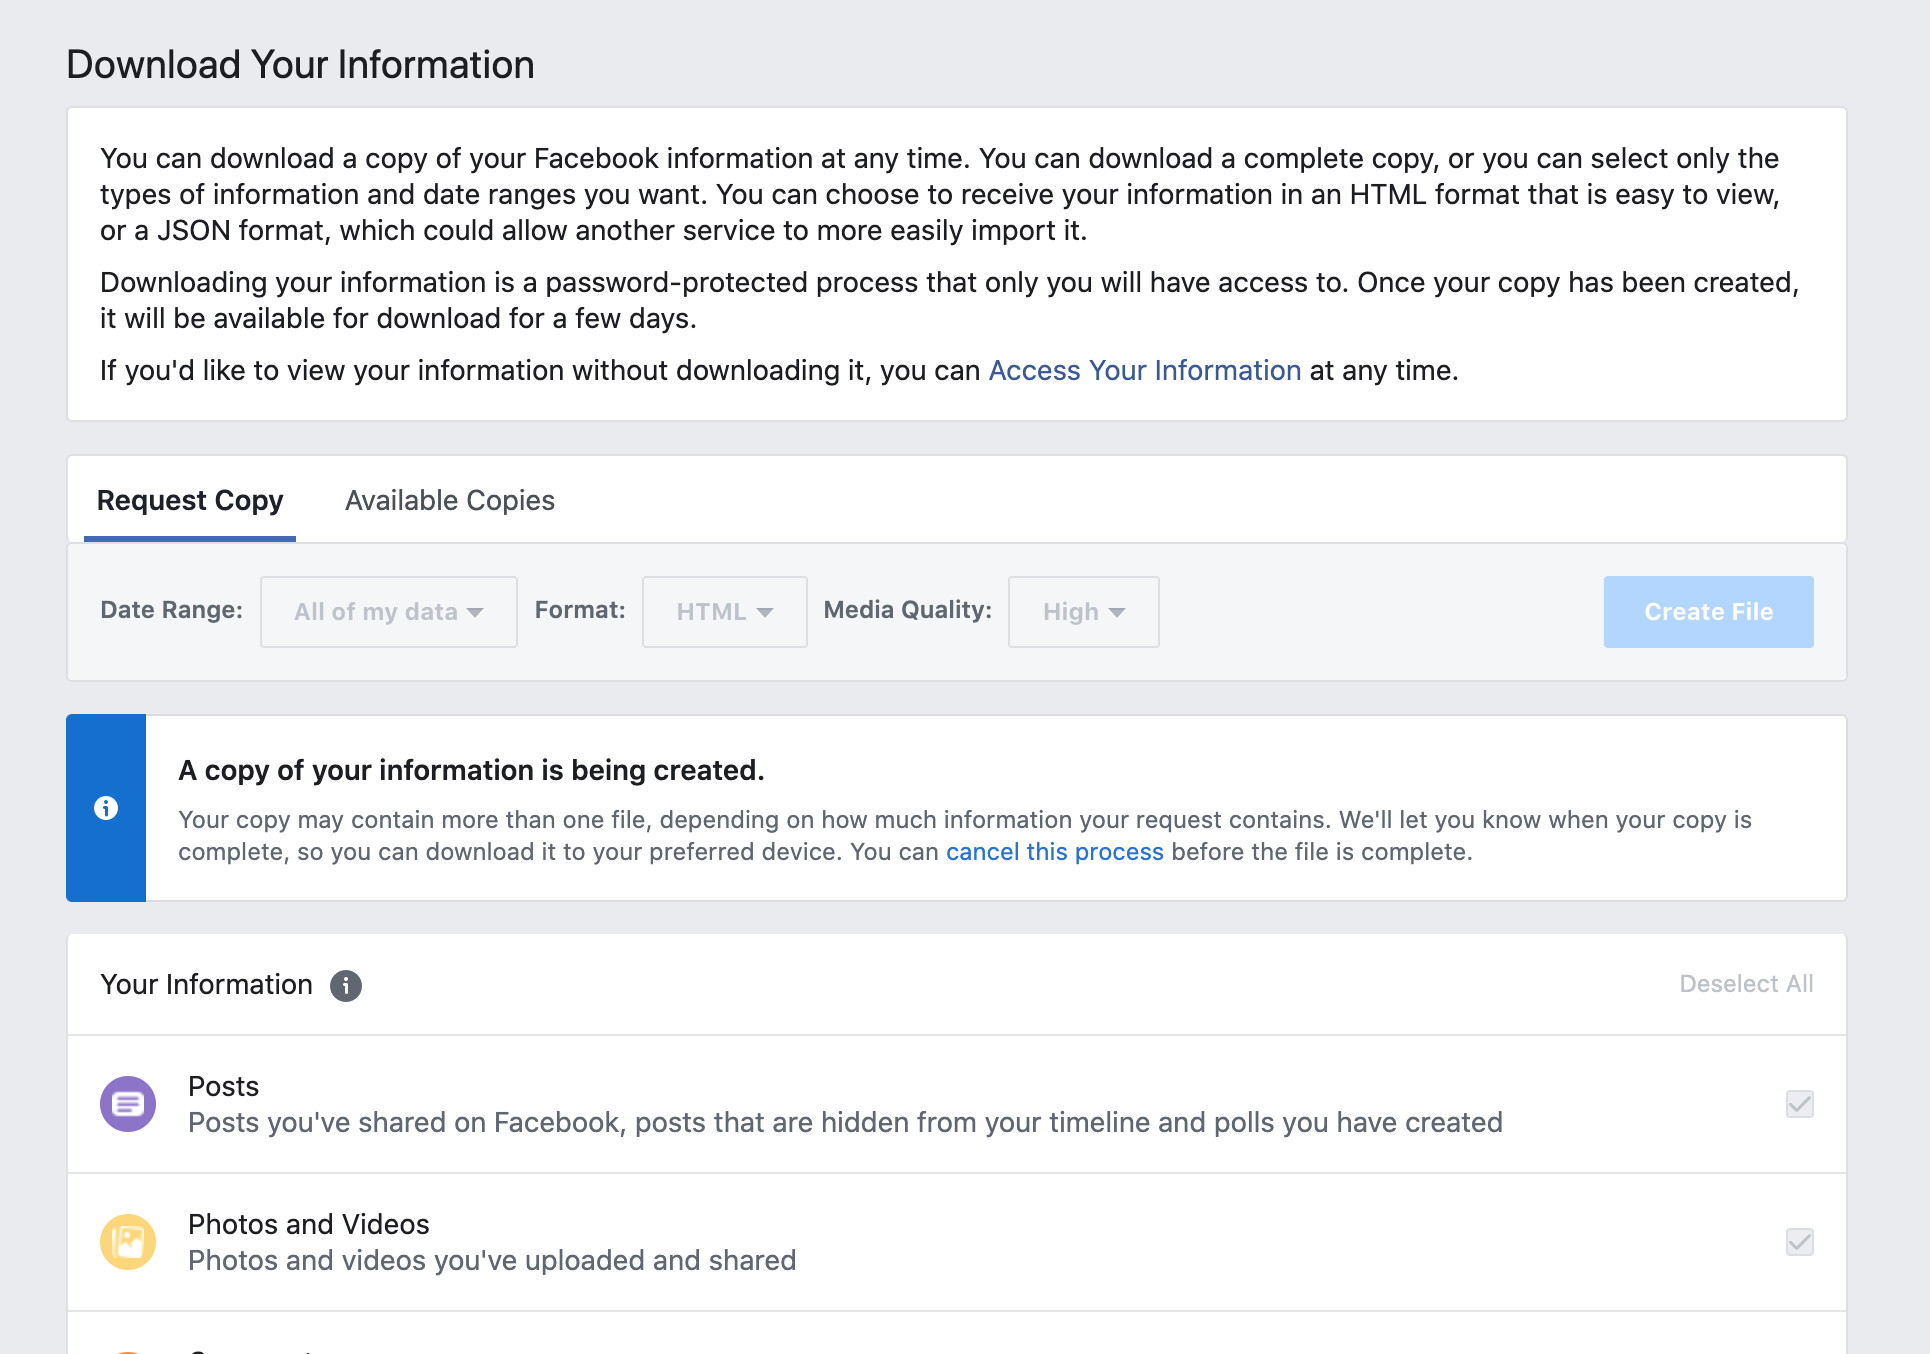Click the Your Information info icon
Viewport: 1930px width, 1354px height.
click(346, 985)
